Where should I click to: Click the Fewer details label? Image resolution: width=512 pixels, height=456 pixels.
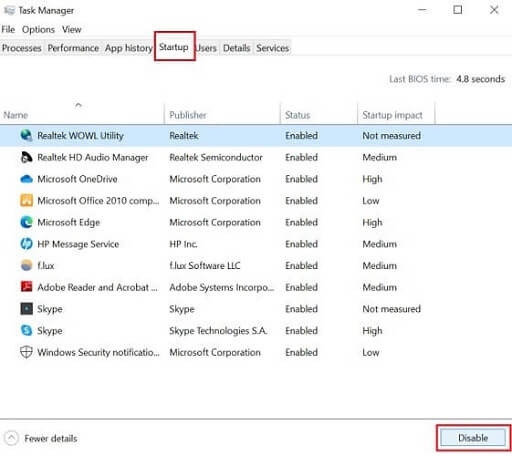[51, 438]
